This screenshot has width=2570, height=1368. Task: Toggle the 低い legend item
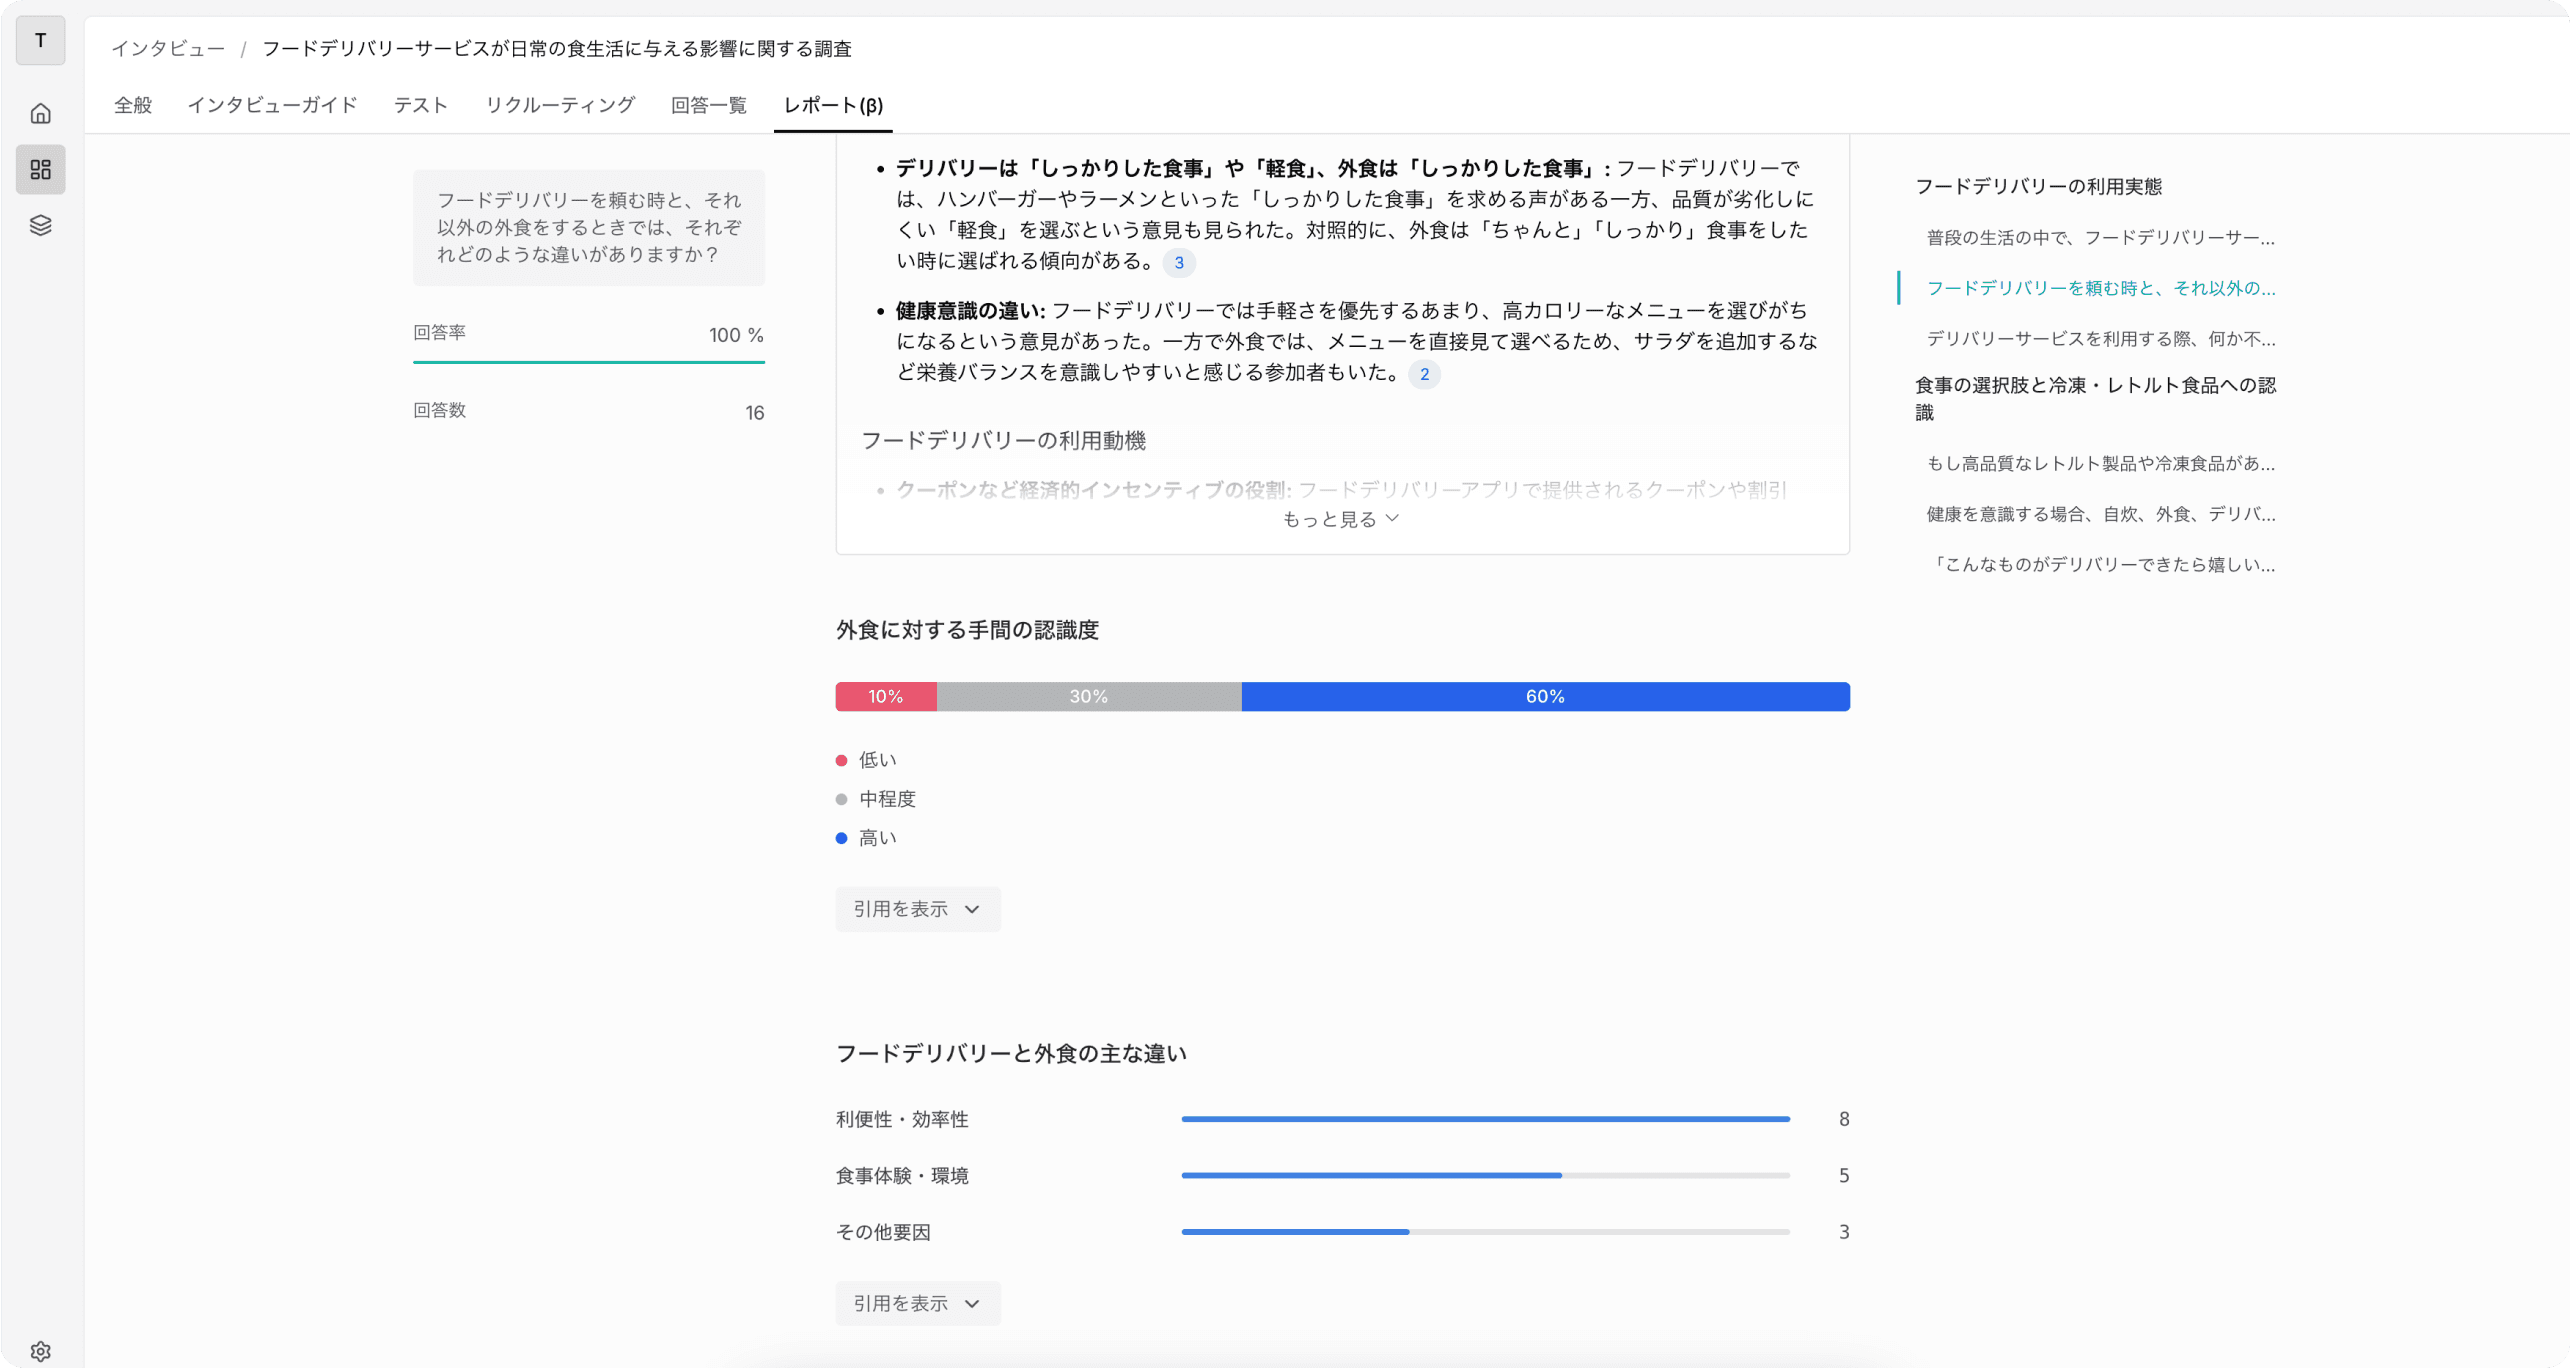coord(875,759)
